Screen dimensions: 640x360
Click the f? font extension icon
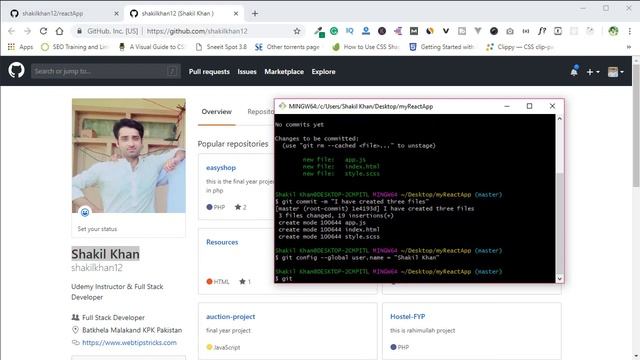(x=542, y=31)
